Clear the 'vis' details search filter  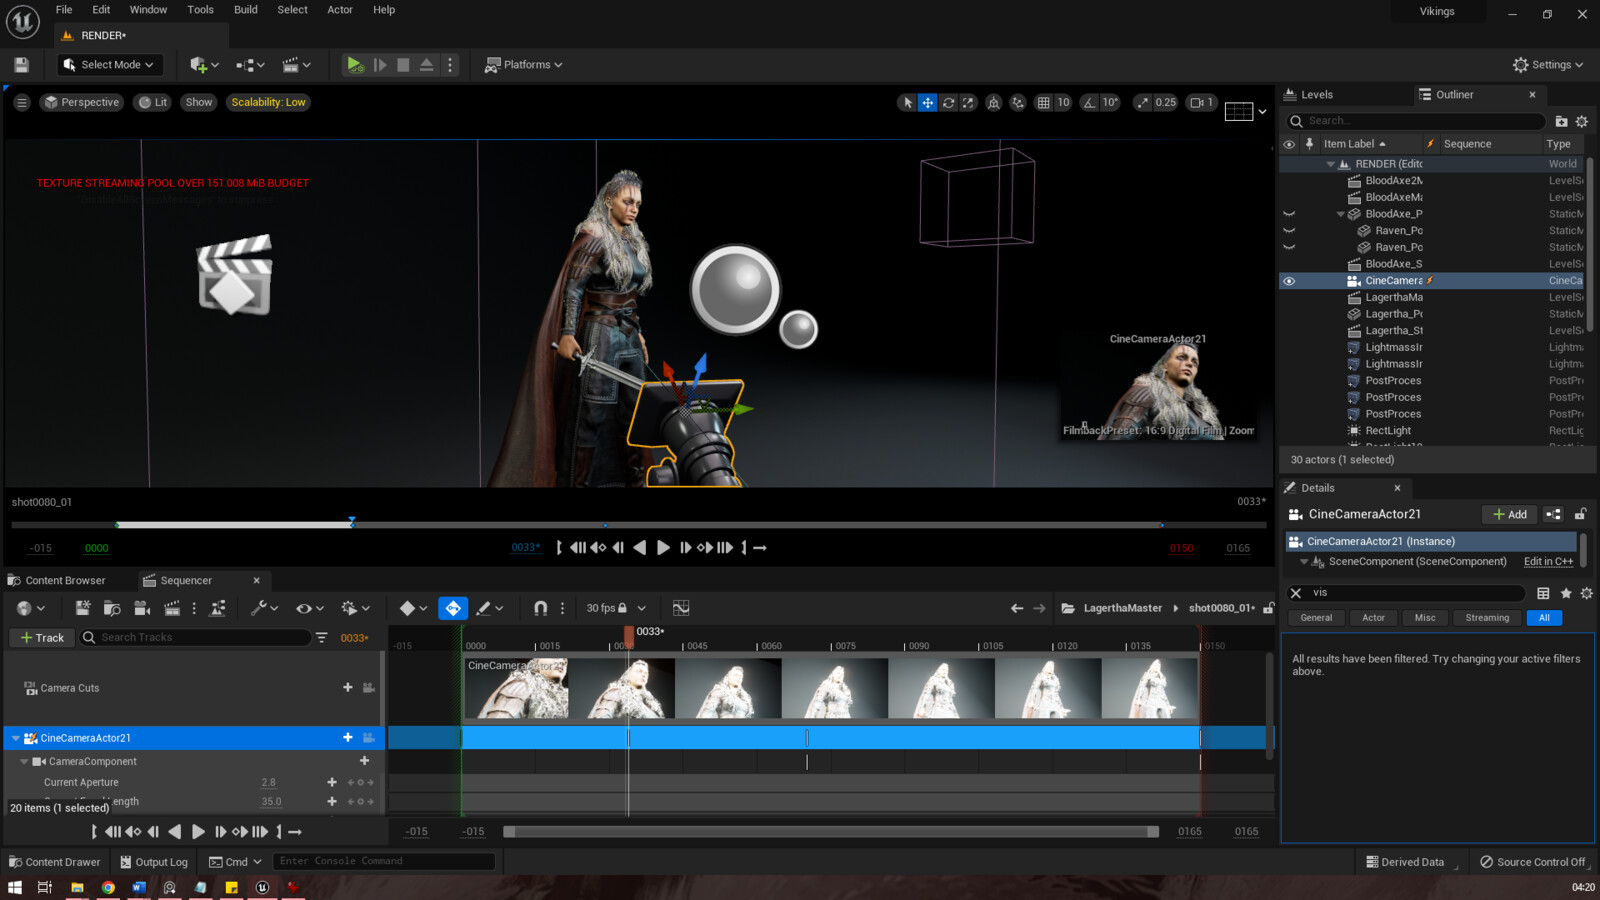pyautogui.click(x=1296, y=593)
